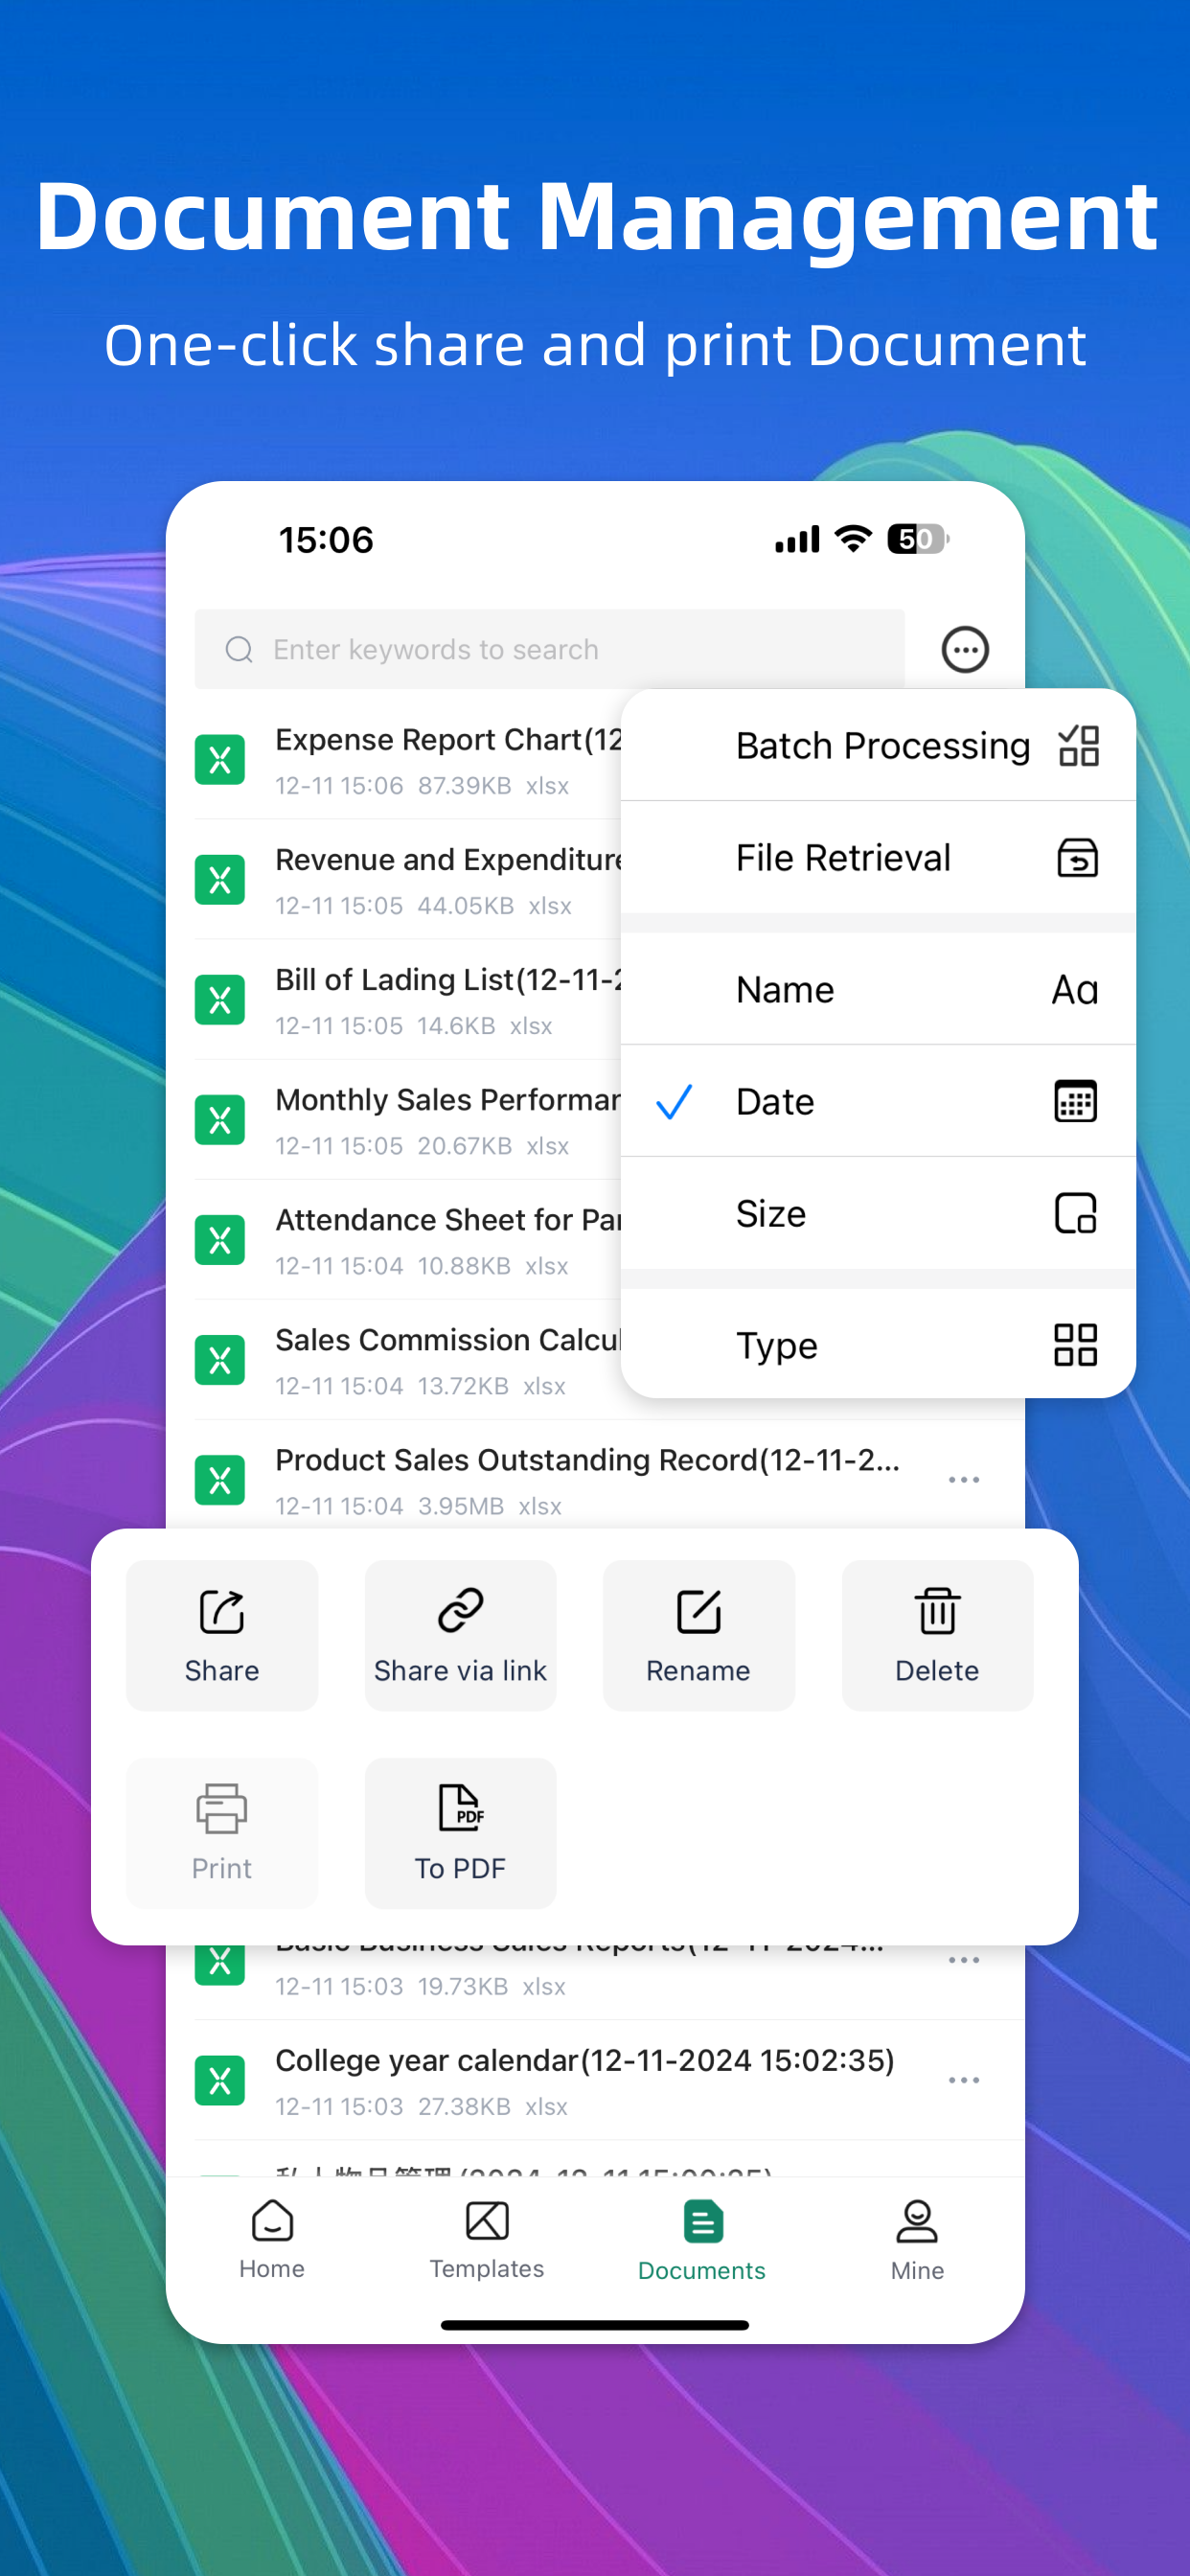1190x2576 pixels.
Task: Click the 27.38KB file details line
Action: click(421, 2106)
